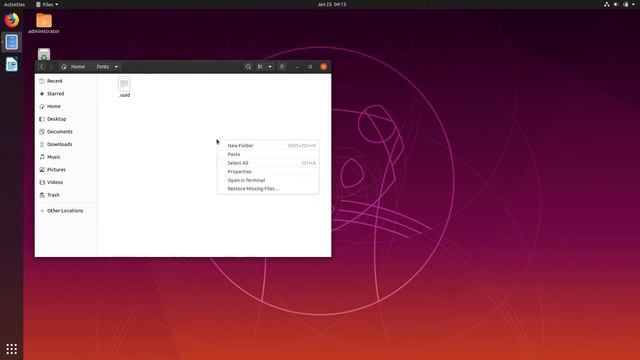Click the Home path bar button
The image size is (640, 360).
tap(73, 67)
